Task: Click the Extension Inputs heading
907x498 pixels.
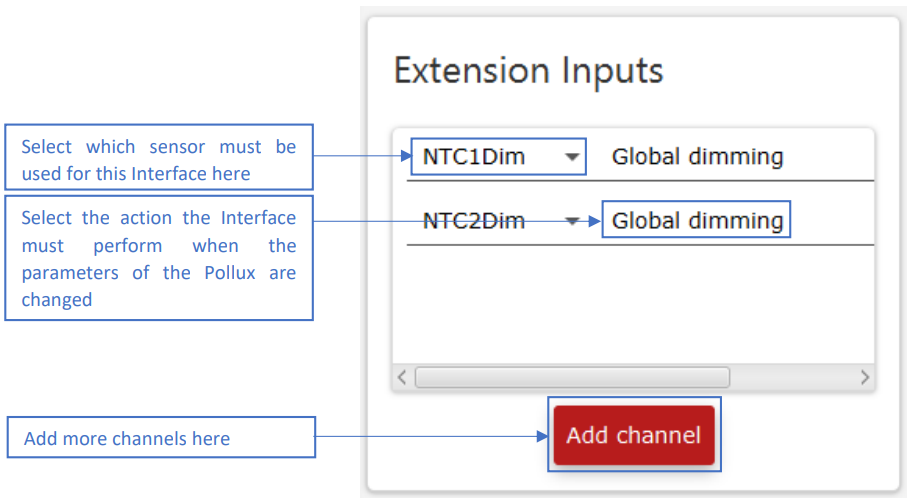Action: (528, 71)
